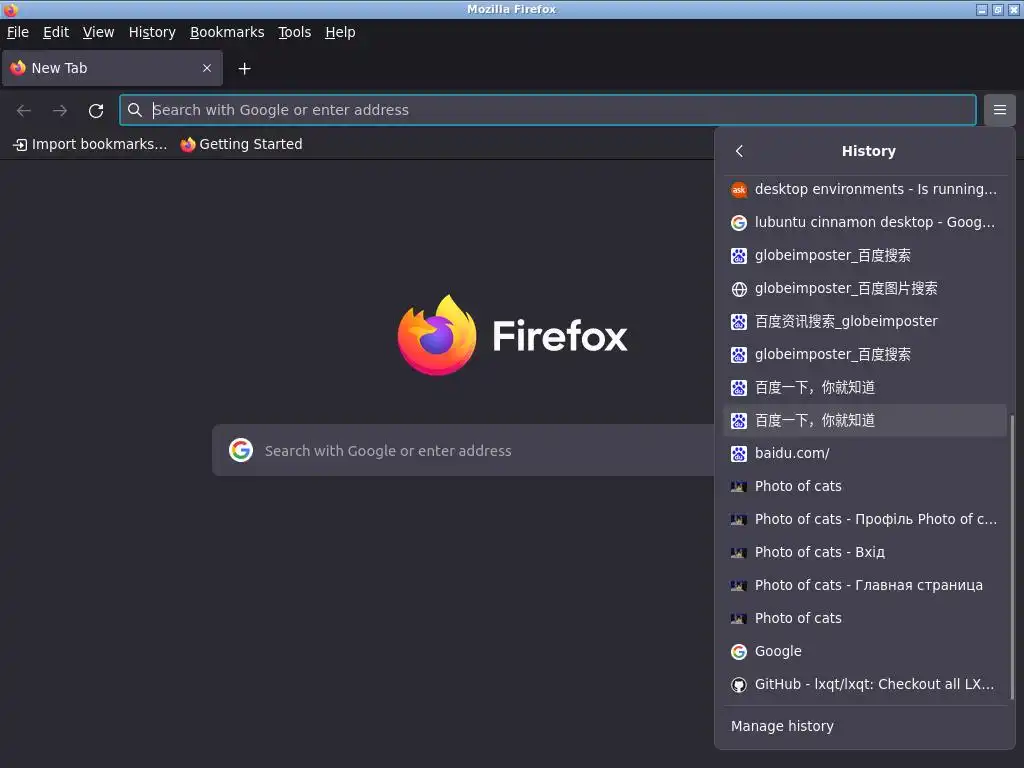
Task: Open the Edit menu
Action: pyautogui.click(x=56, y=32)
